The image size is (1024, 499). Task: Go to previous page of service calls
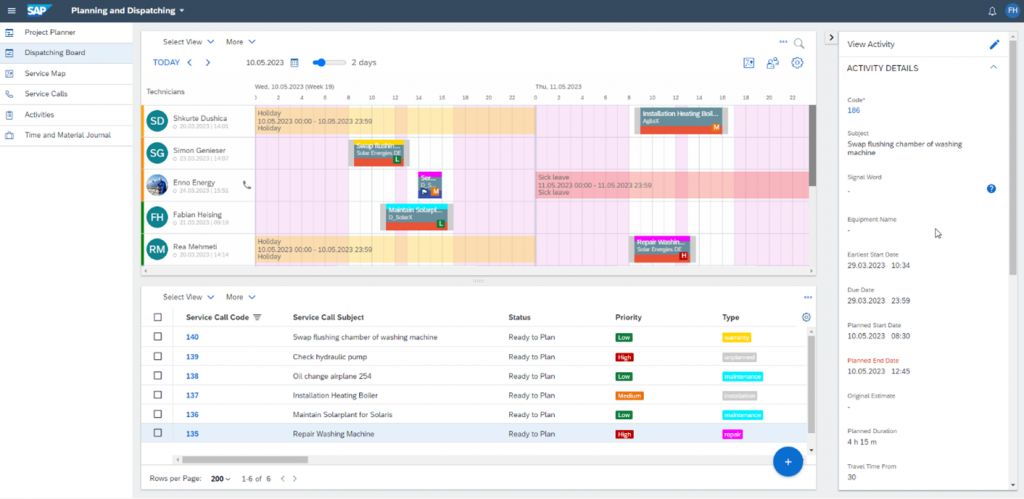click(x=283, y=479)
